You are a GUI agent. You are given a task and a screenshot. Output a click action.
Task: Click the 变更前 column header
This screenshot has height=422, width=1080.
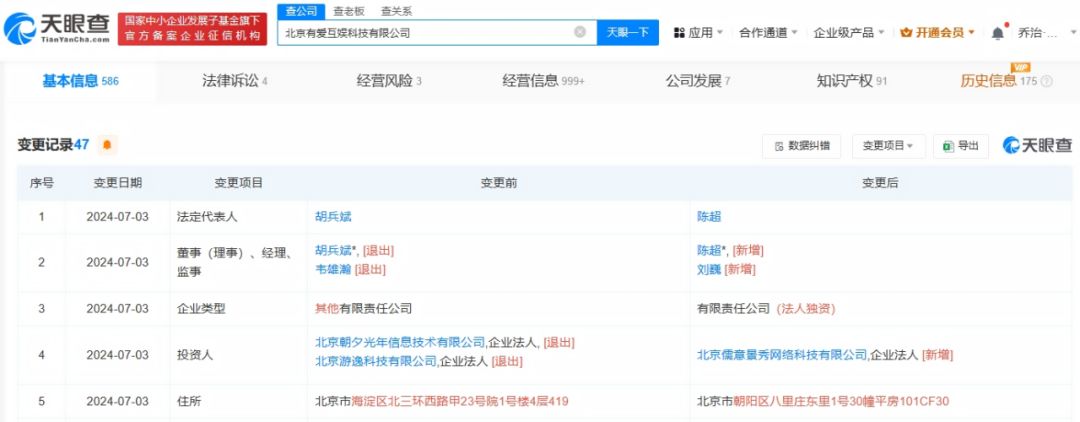tap(499, 183)
